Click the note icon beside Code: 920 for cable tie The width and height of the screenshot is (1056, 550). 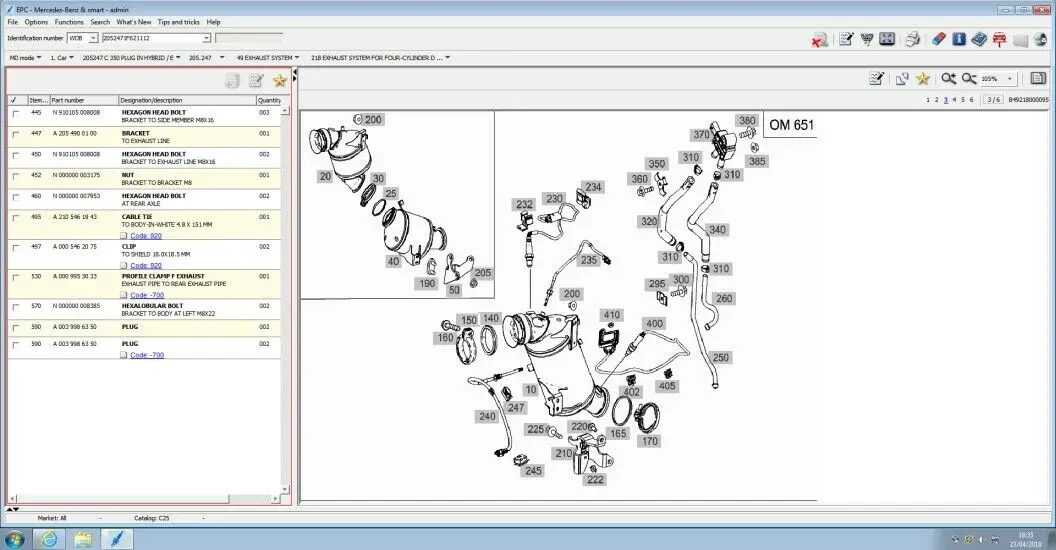124,236
